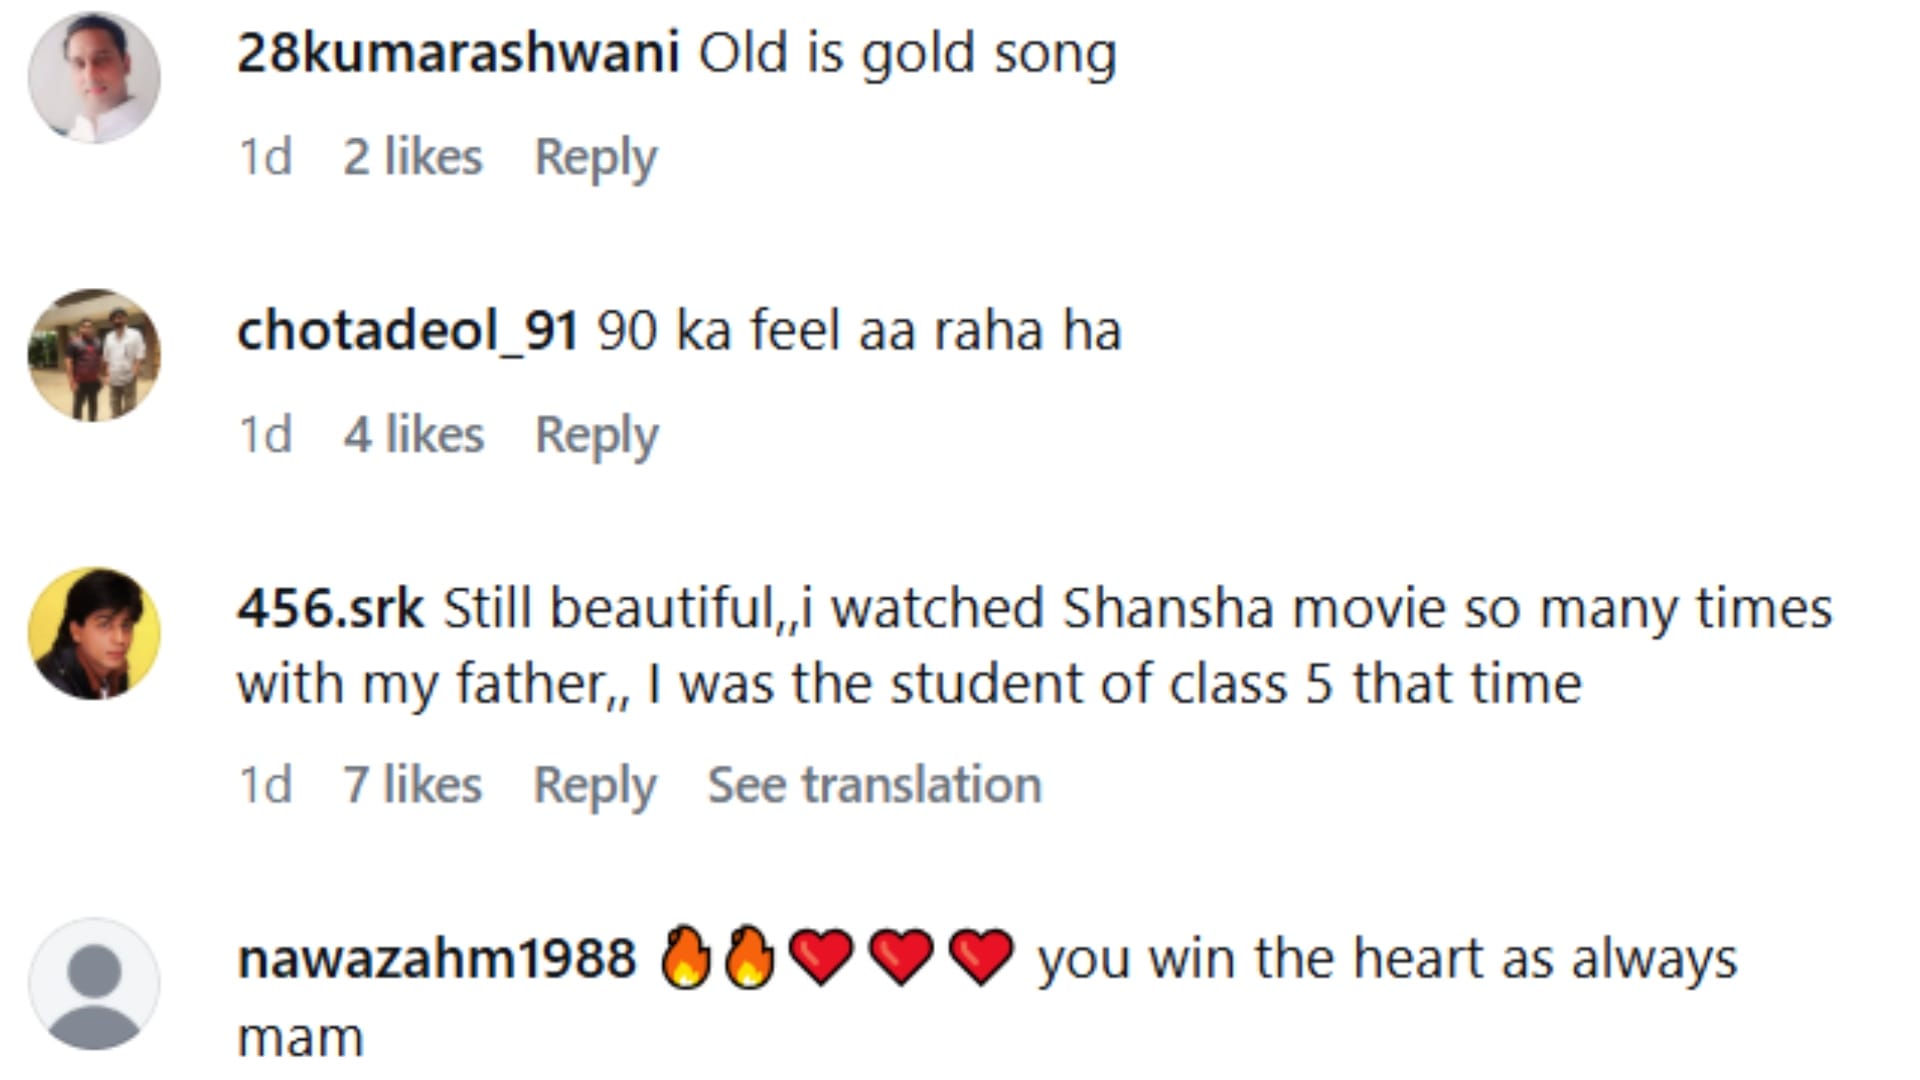
Task: Click nawazahm1988's default avatar icon
Action: 94,984
